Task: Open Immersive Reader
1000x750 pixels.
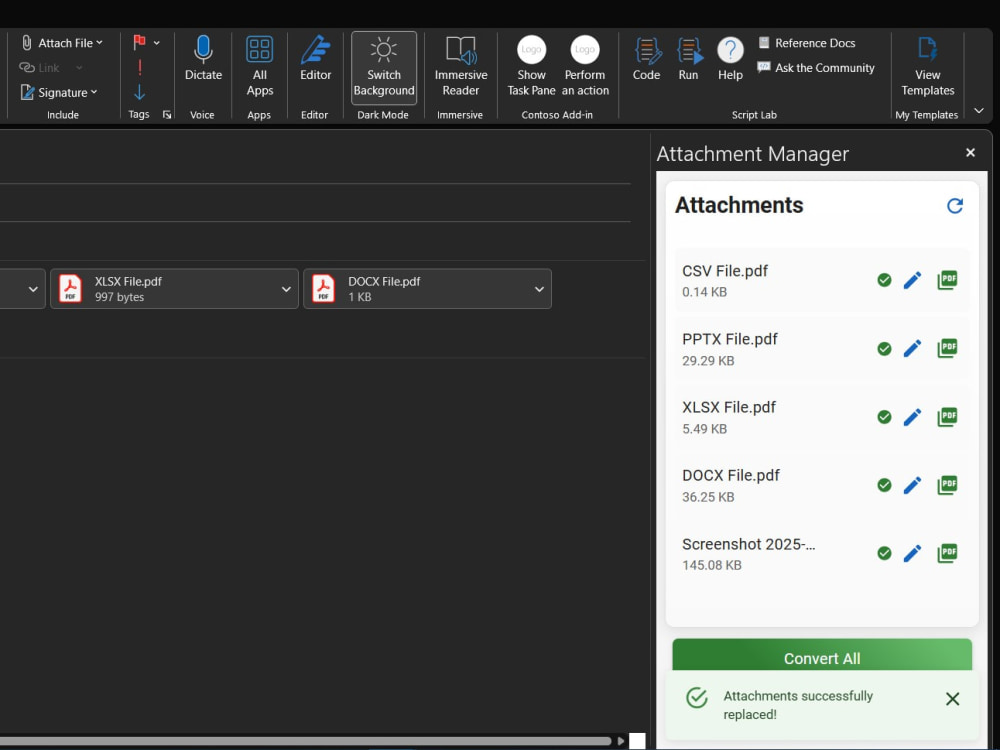Action: pyautogui.click(x=460, y=66)
